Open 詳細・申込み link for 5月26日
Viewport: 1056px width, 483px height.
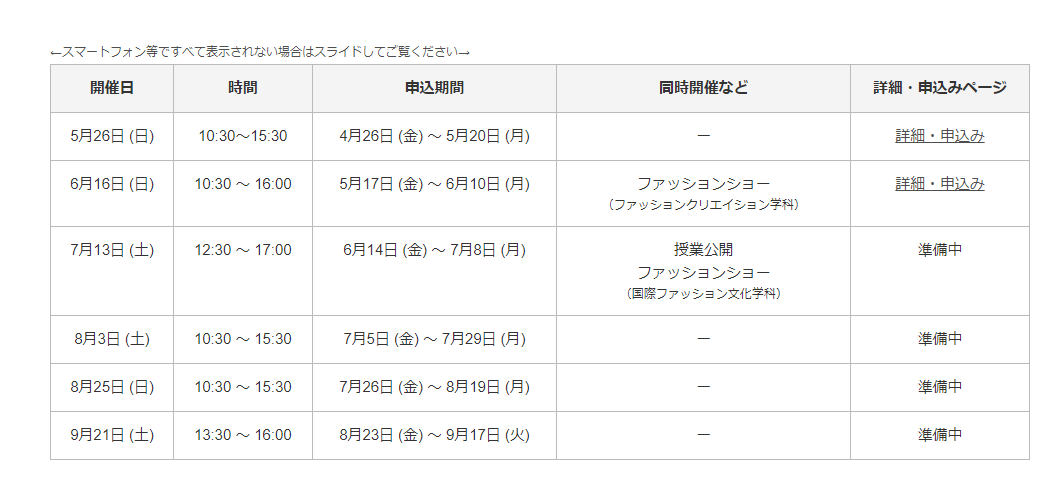939,136
